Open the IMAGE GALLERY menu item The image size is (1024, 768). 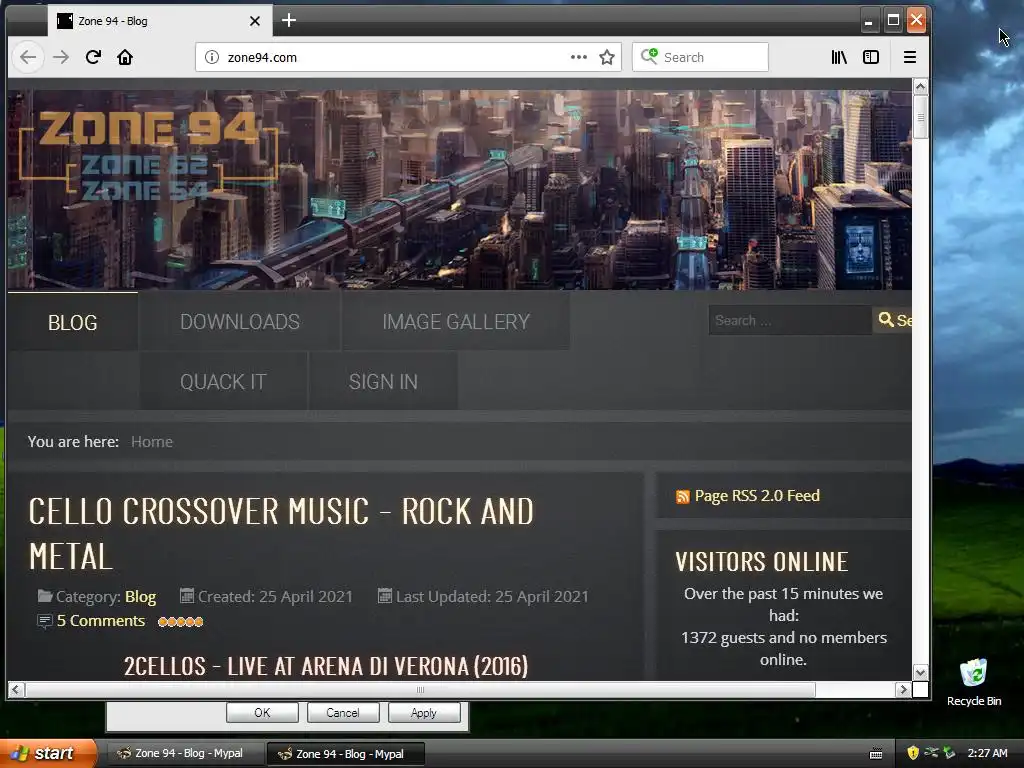[456, 322]
